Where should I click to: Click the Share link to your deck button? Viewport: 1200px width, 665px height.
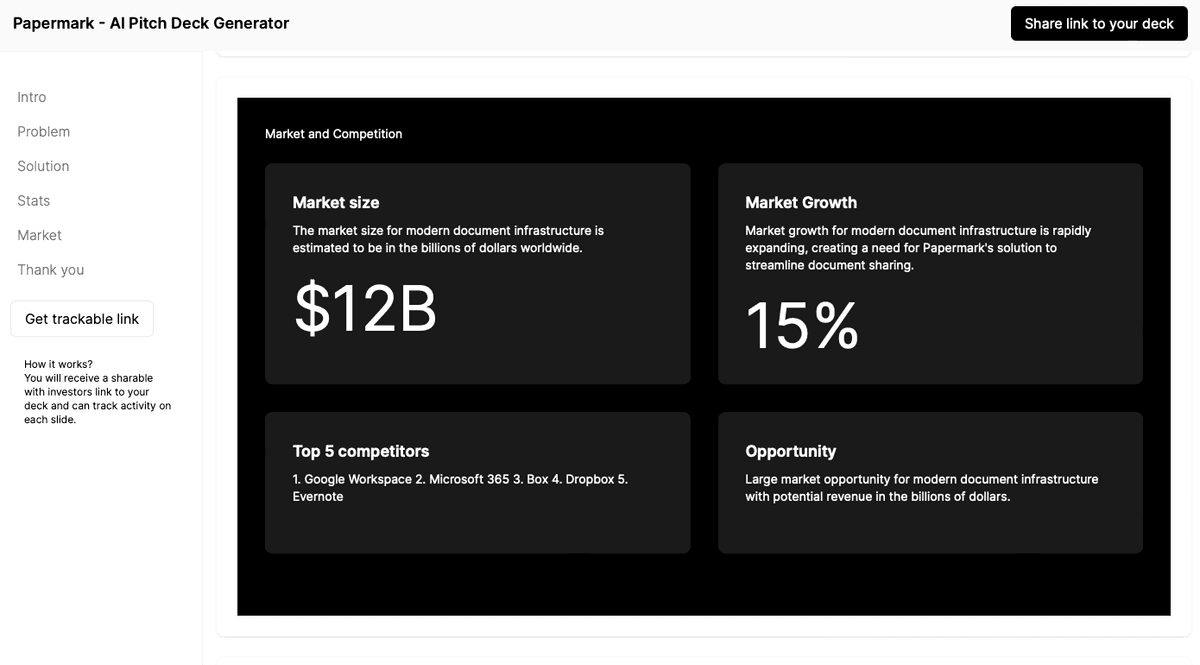click(1098, 23)
